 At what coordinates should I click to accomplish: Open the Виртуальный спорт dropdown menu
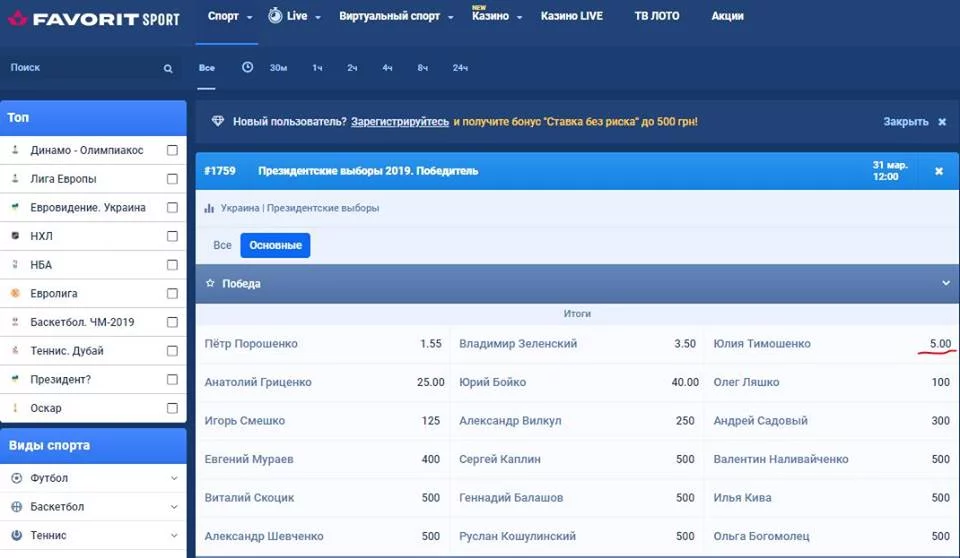tap(396, 17)
